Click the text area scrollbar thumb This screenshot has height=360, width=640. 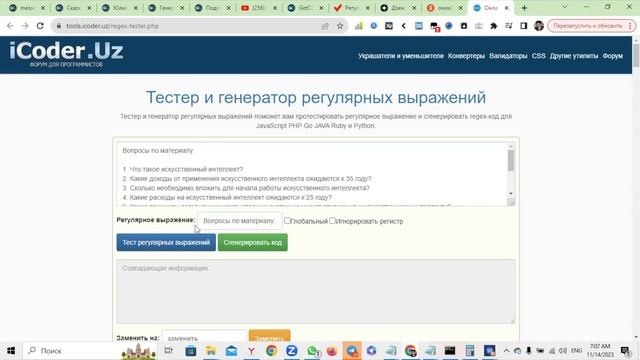click(x=511, y=161)
